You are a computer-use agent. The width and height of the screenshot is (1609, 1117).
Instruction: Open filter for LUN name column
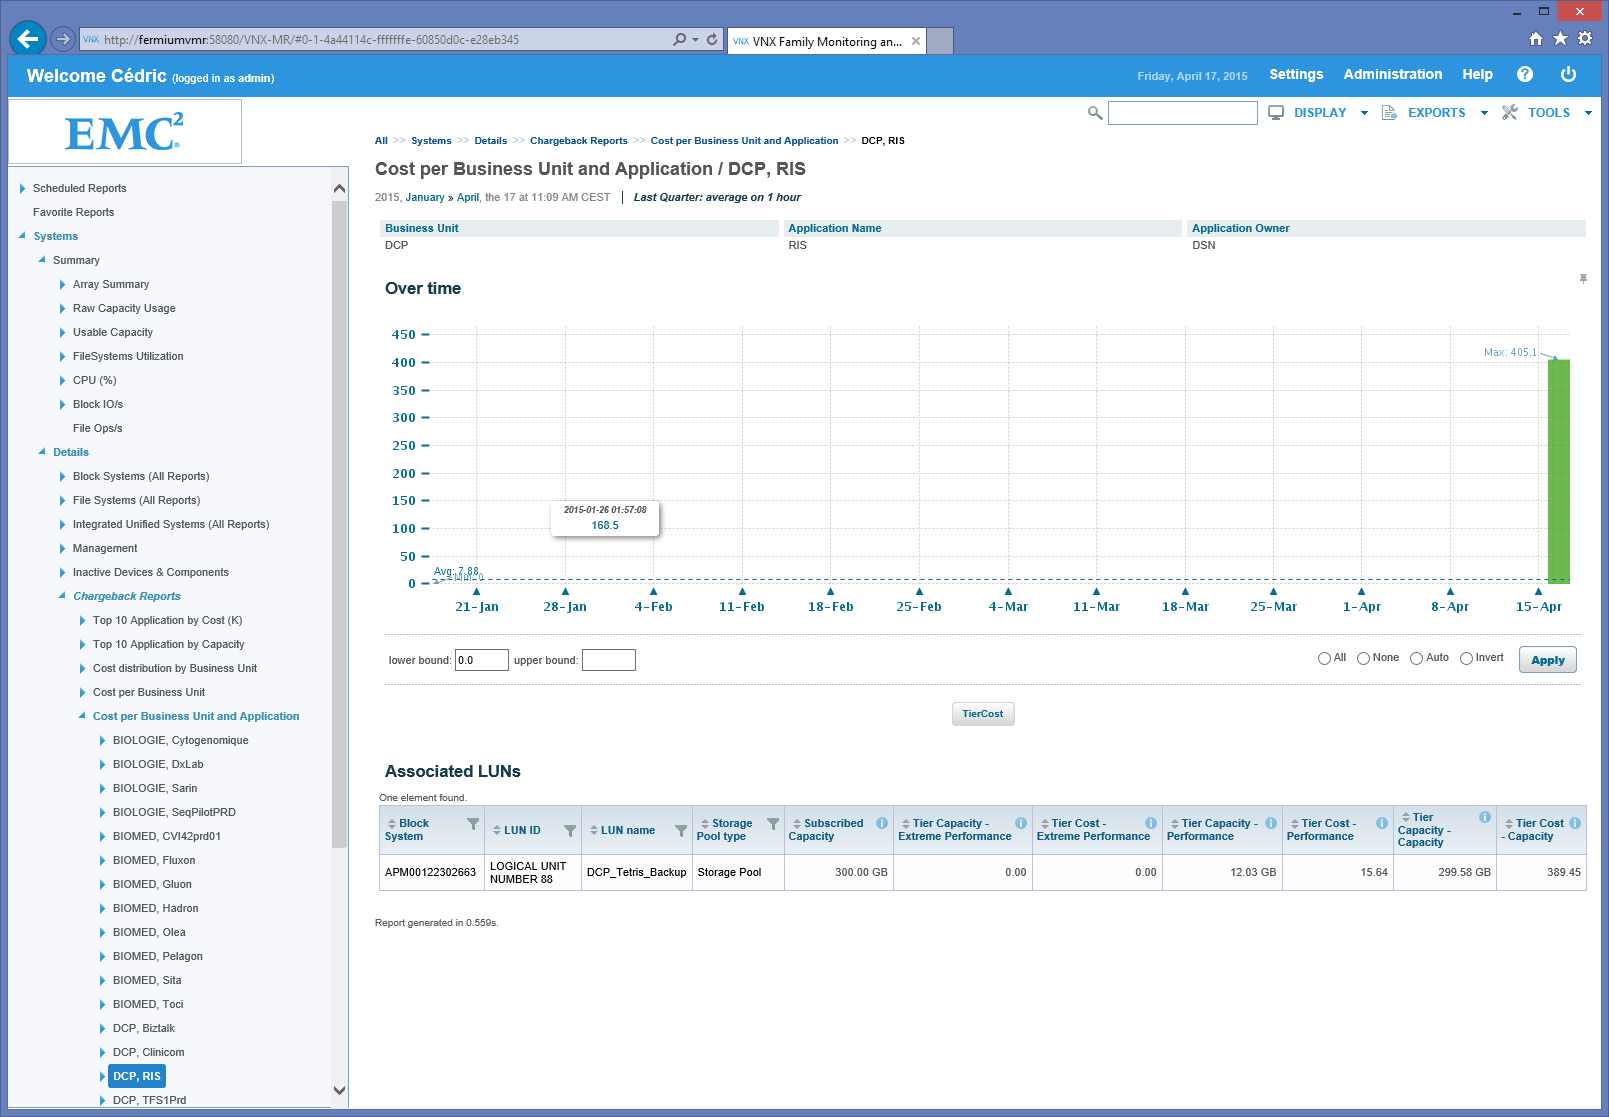(x=681, y=831)
